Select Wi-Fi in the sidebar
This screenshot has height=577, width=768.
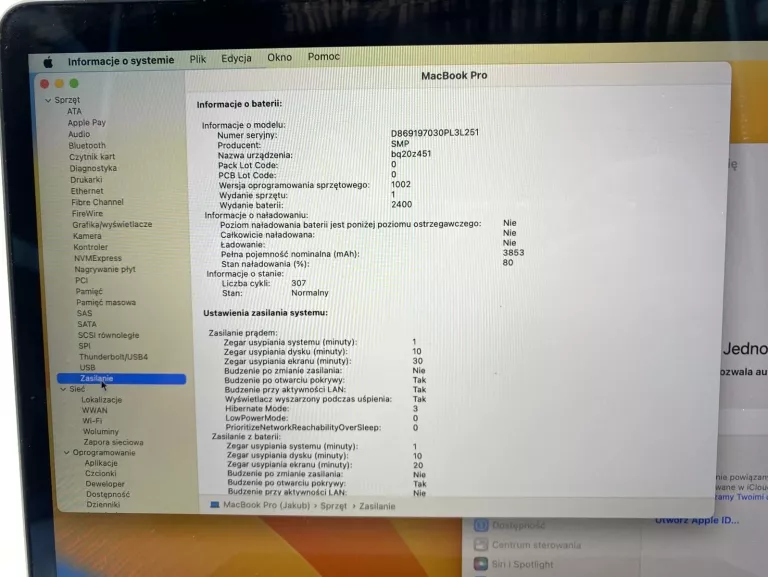(x=92, y=421)
